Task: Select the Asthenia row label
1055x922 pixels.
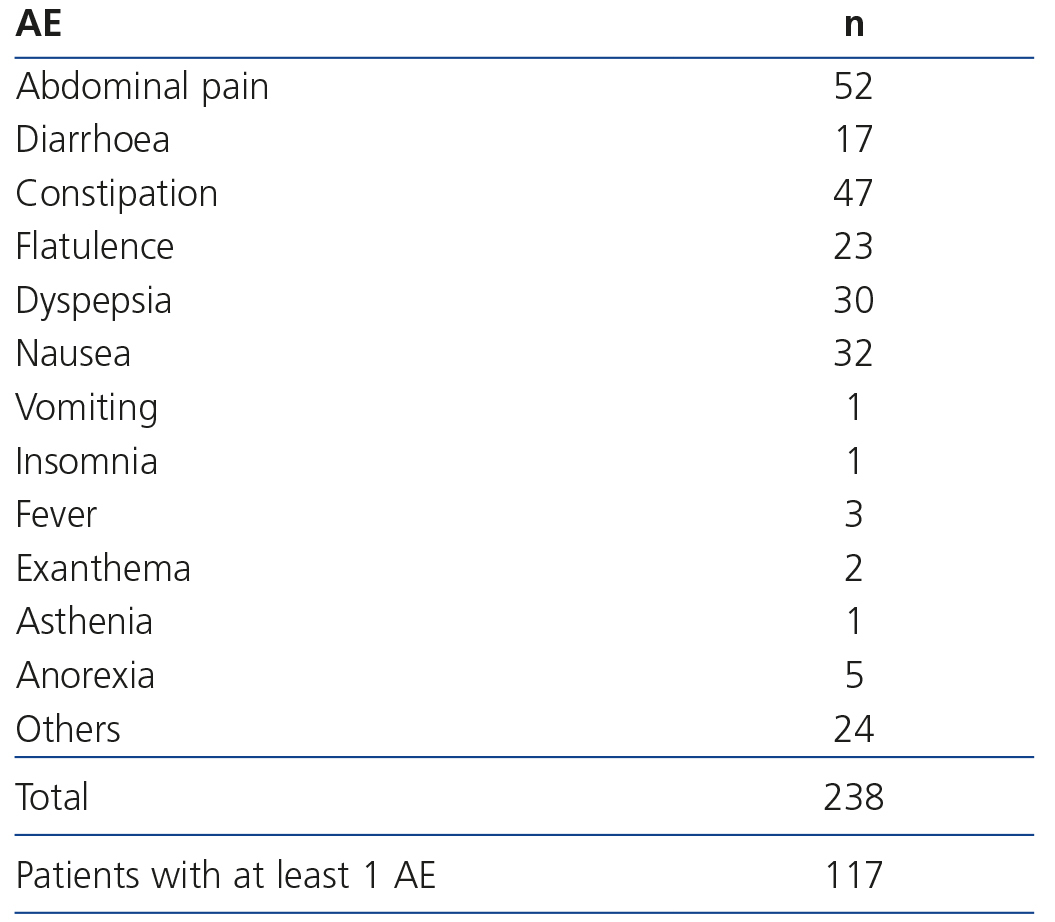Action: click(84, 622)
